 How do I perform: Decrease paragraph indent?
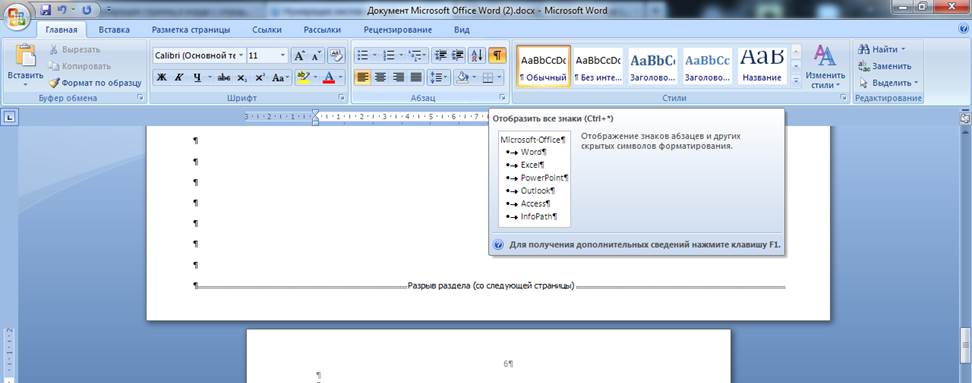coord(441,56)
